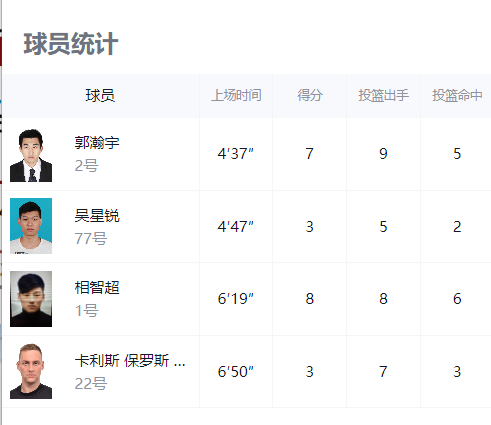Select 相智超's score value 8
This screenshot has width=491, height=425.
pos(310,299)
